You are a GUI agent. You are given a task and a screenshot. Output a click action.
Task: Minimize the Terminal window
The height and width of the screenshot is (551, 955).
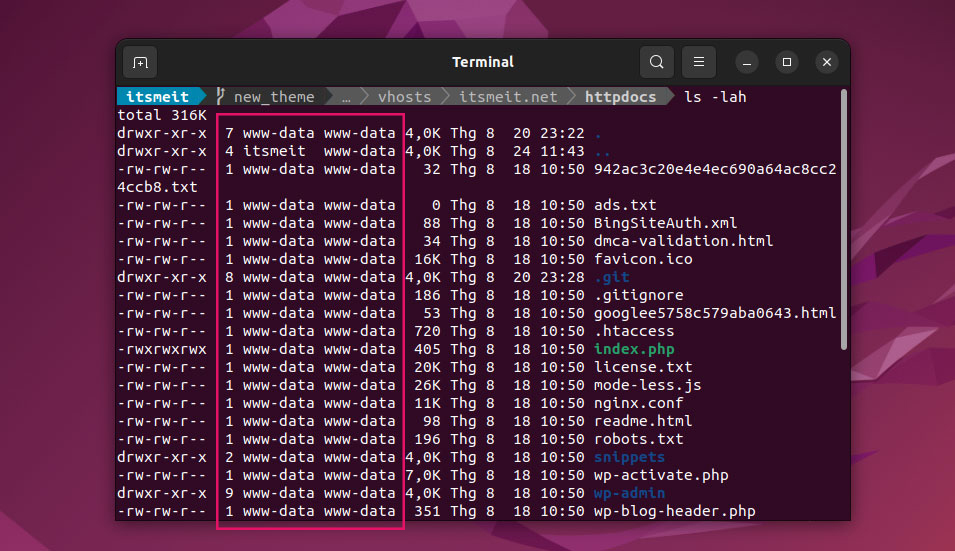[x=747, y=62]
